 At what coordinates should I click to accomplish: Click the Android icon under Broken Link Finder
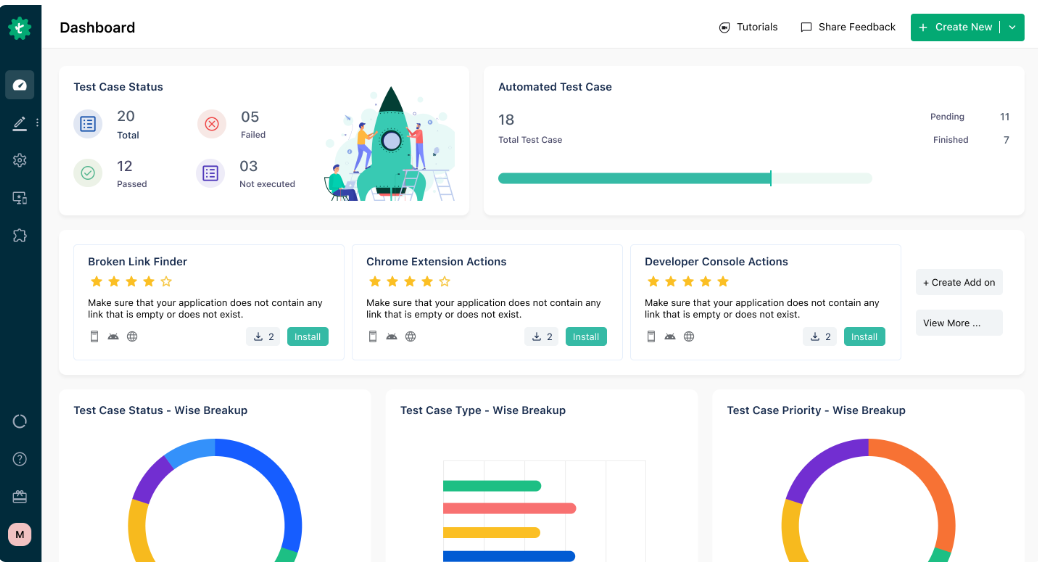click(x=113, y=336)
